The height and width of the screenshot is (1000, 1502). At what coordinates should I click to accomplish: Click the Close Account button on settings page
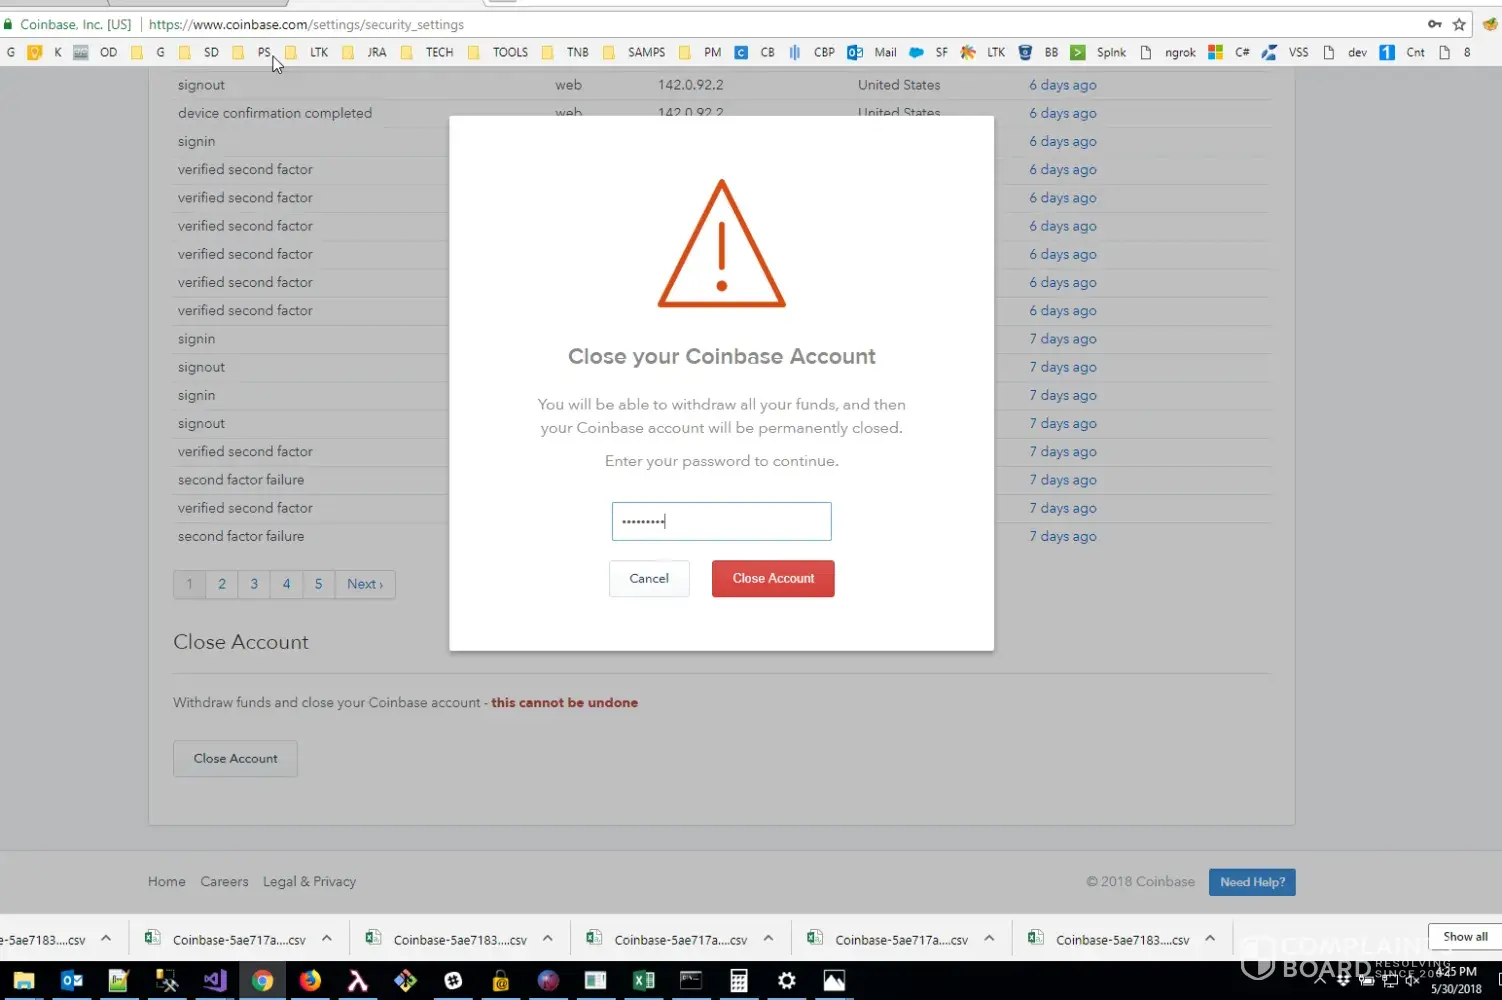pos(235,758)
